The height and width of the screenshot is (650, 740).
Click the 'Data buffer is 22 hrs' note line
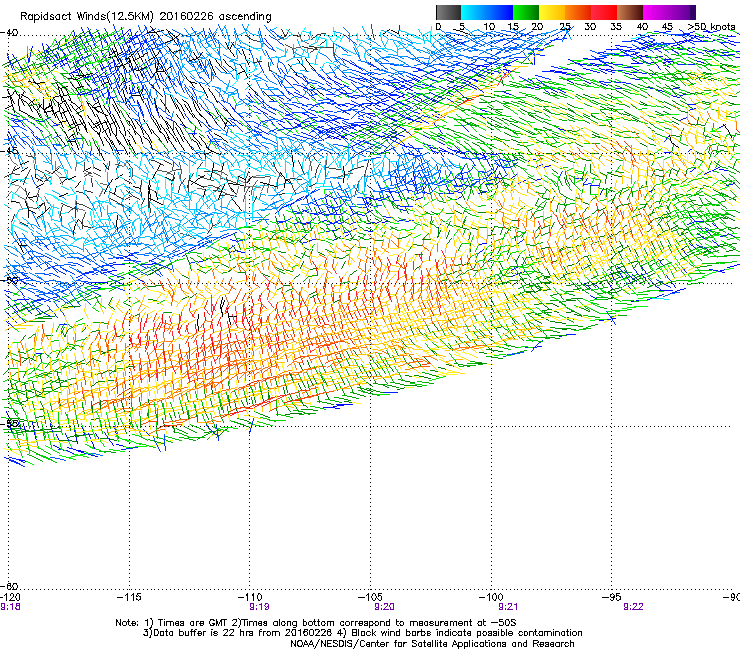point(362,633)
